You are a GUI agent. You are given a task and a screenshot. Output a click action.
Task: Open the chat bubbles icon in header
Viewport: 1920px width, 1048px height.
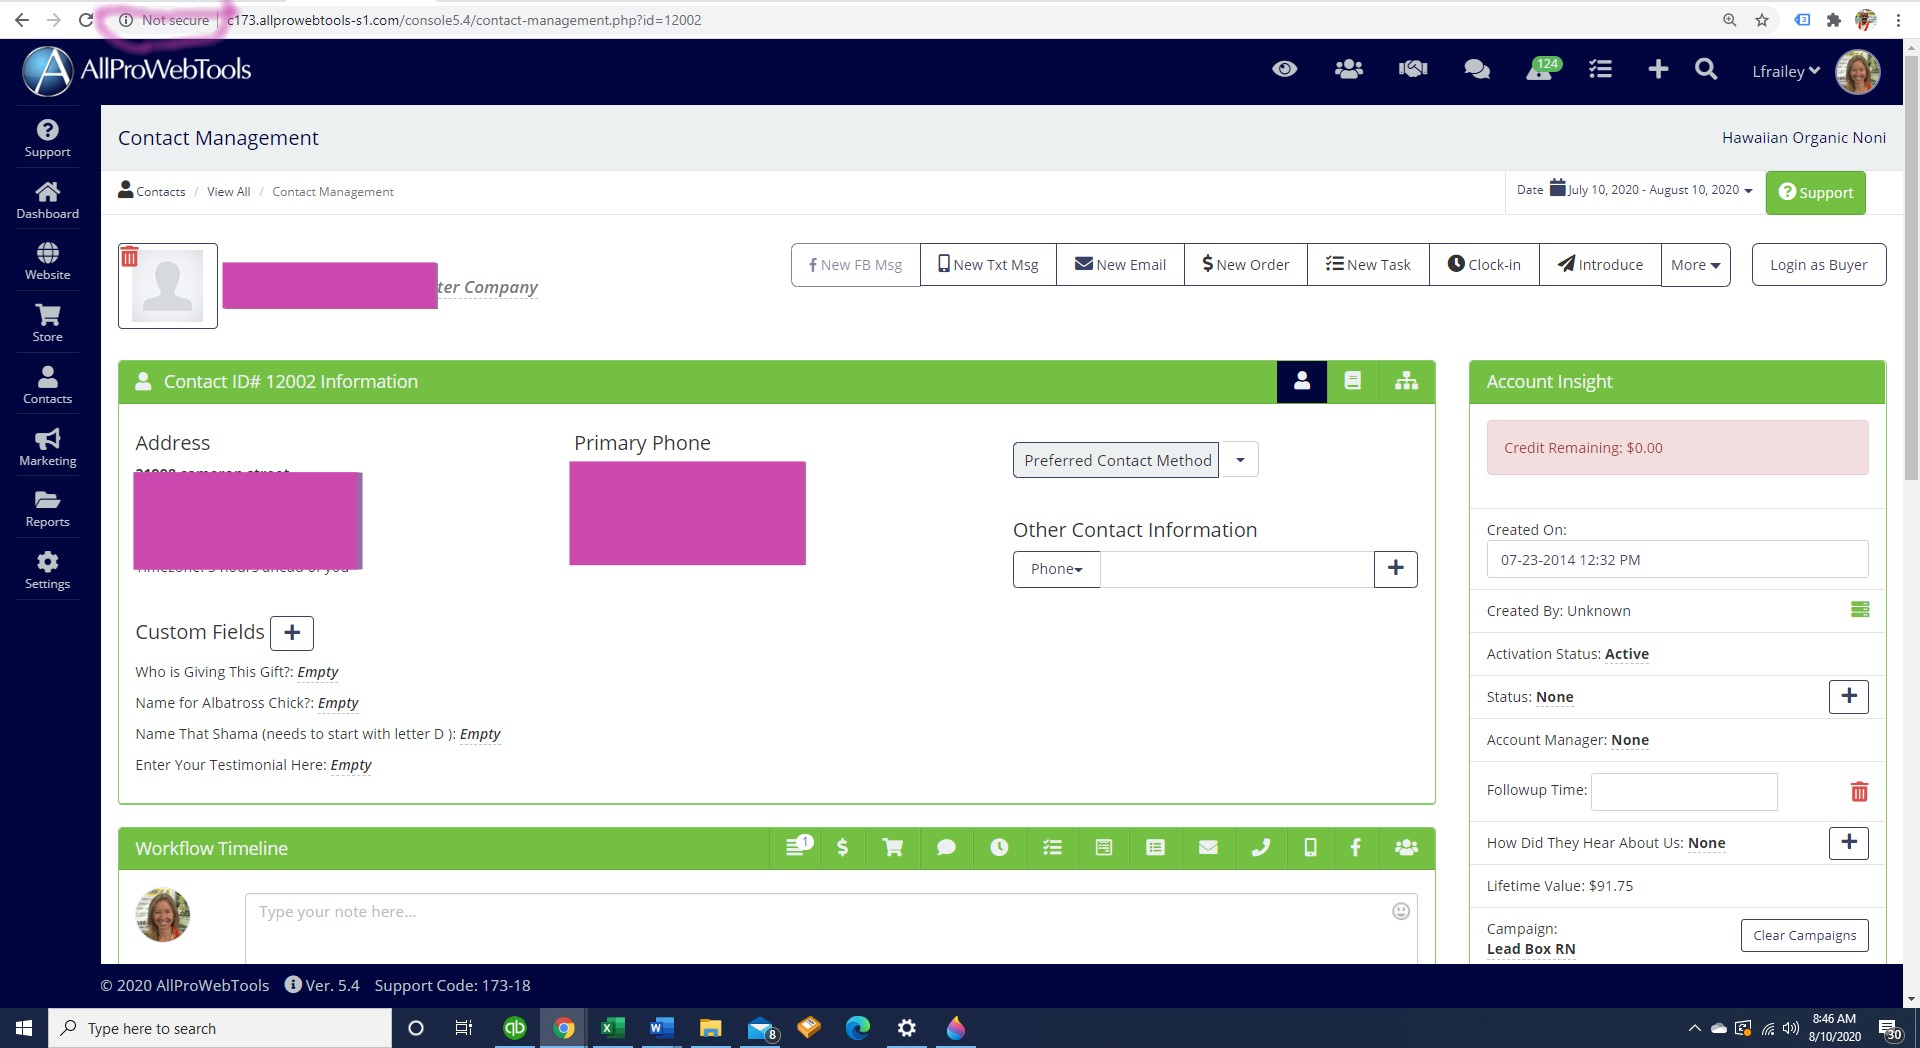tap(1476, 69)
